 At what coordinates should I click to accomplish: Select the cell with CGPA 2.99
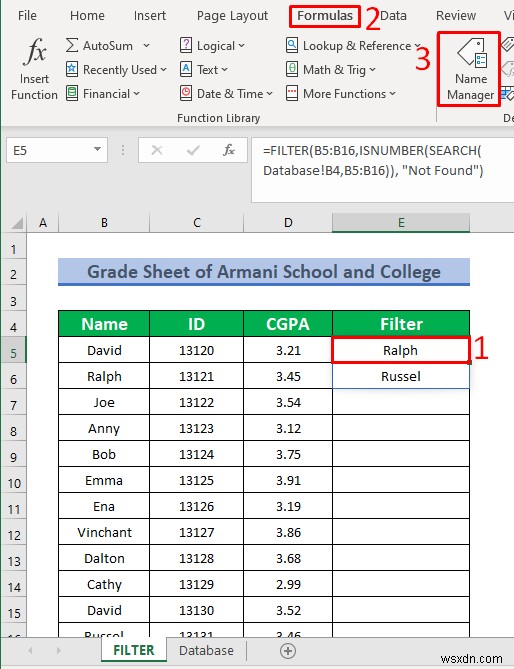(x=288, y=585)
